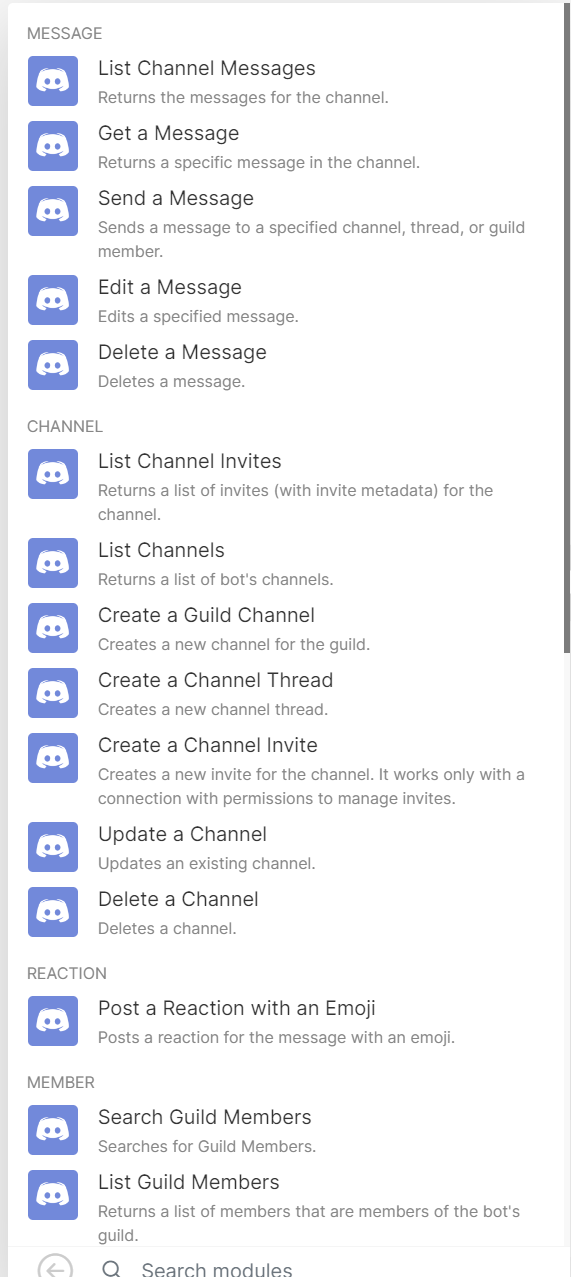The image size is (571, 1277).
Task: Click 'Creates a new invite for the channel' description
Action: 311,786
